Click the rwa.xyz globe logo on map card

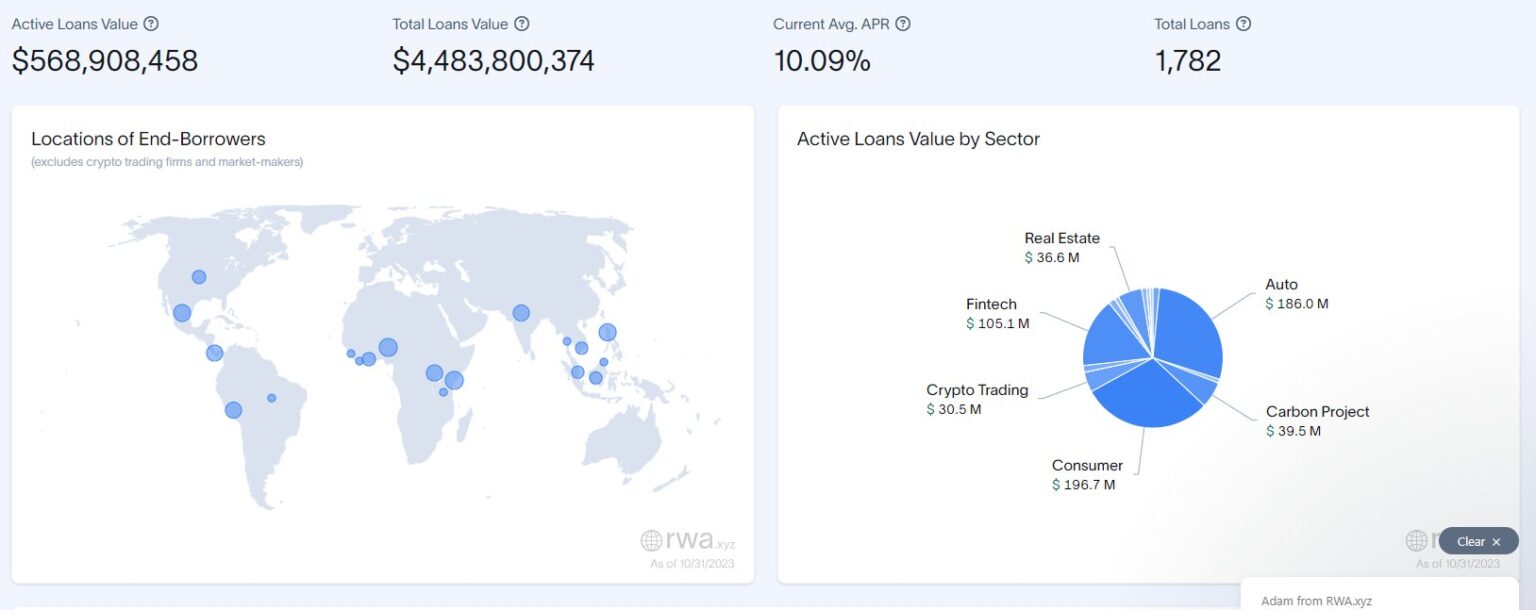click(x=652, y=541)
